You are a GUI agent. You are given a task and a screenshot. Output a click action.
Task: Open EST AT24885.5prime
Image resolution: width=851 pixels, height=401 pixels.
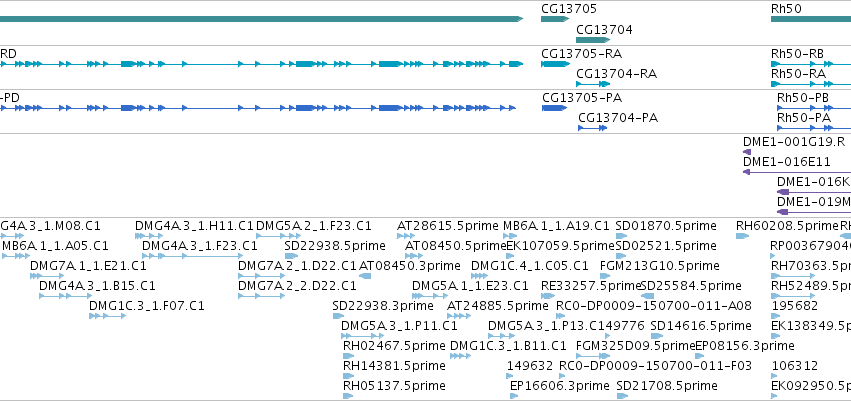point(459,316)
